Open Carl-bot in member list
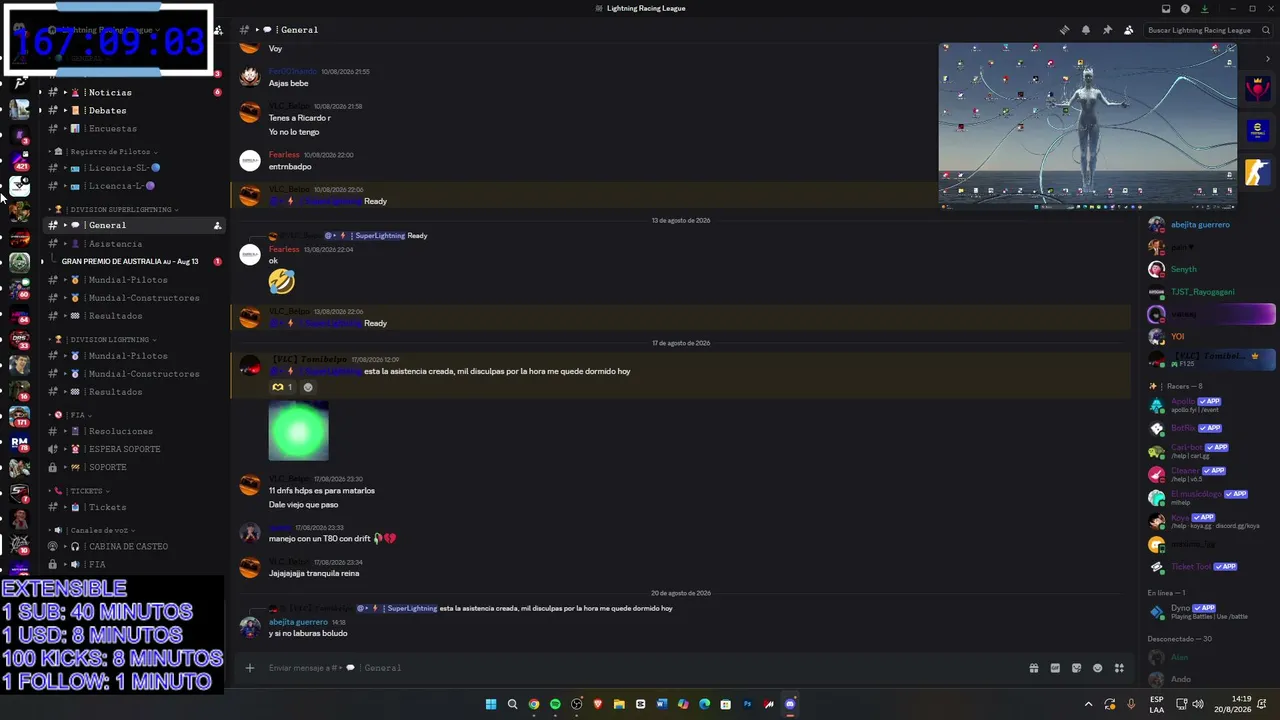 (1211, 451)
